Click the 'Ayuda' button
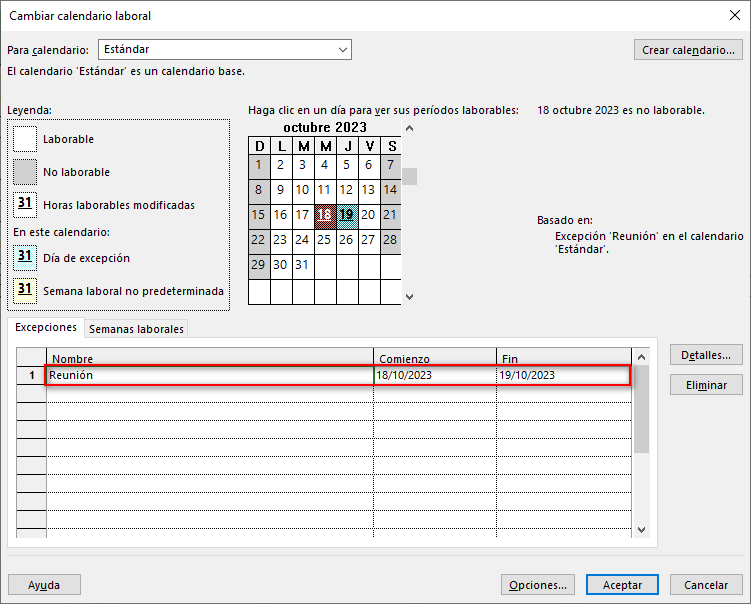751x604 pixels. 44,585
